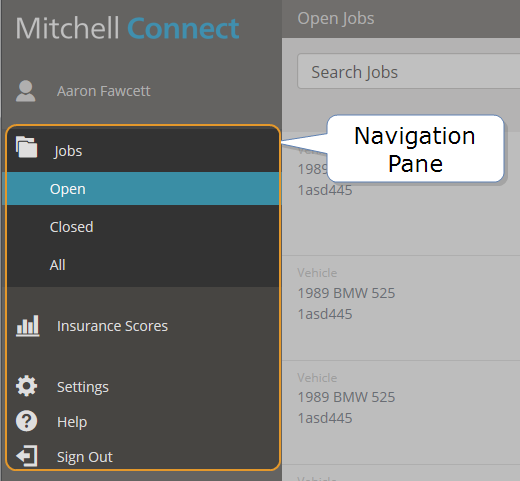Open the Help label
This screenshot has height=481, width=520.
click(72, 422)
